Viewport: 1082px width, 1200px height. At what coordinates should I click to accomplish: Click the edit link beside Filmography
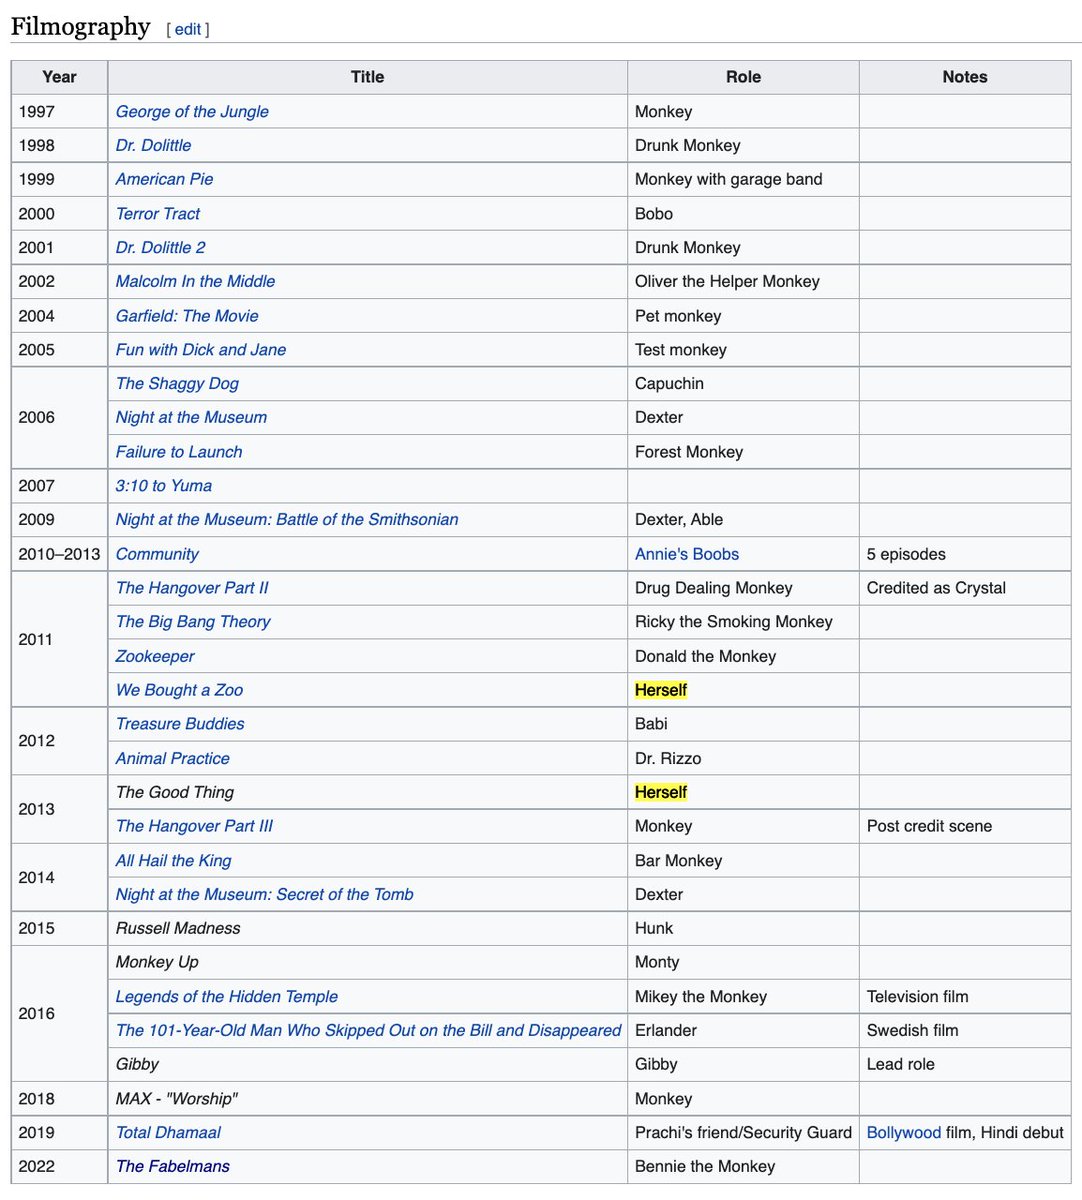pyautogui.click(x=187, y=30)
